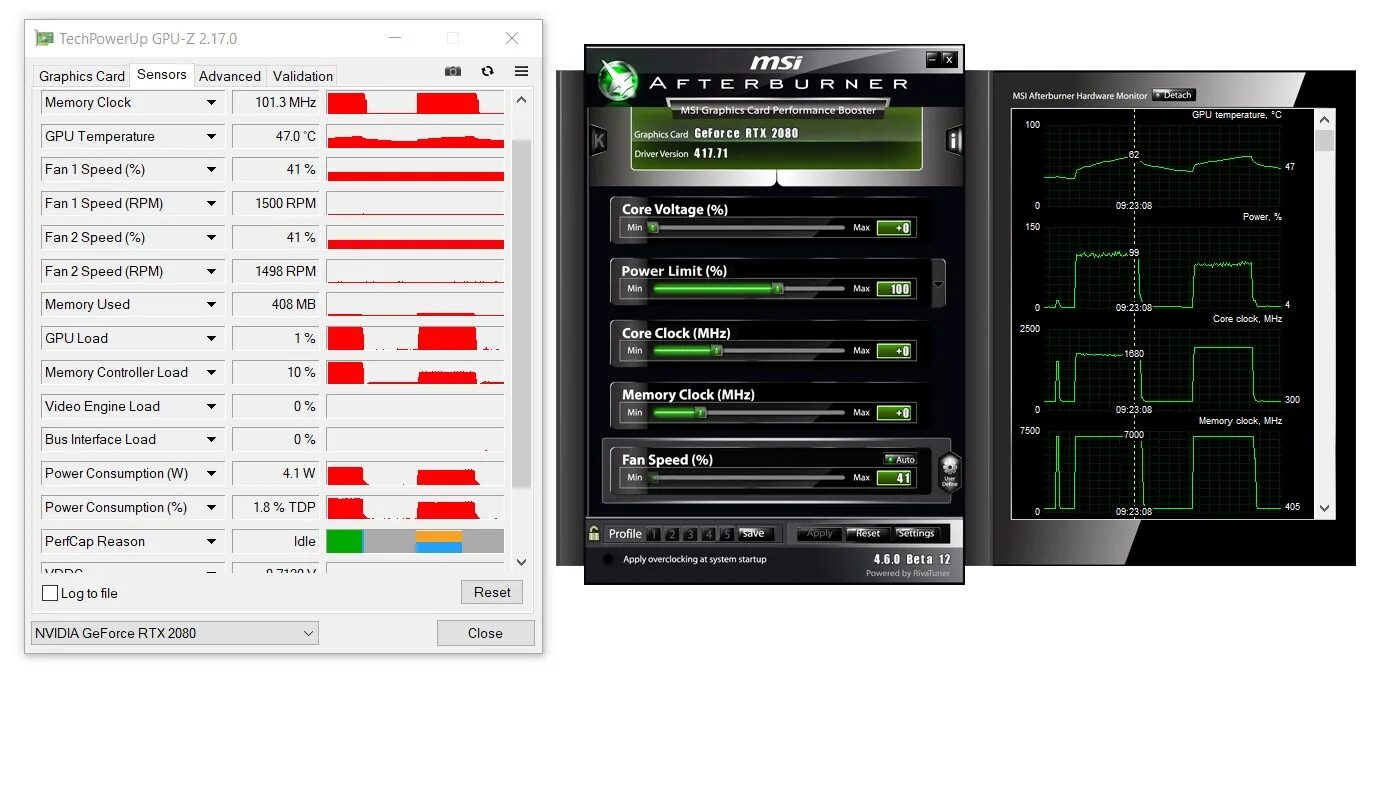
Task: Select the Sensors tab in GPU-Z
Action: pyautogui.click(x=162, y=74)
